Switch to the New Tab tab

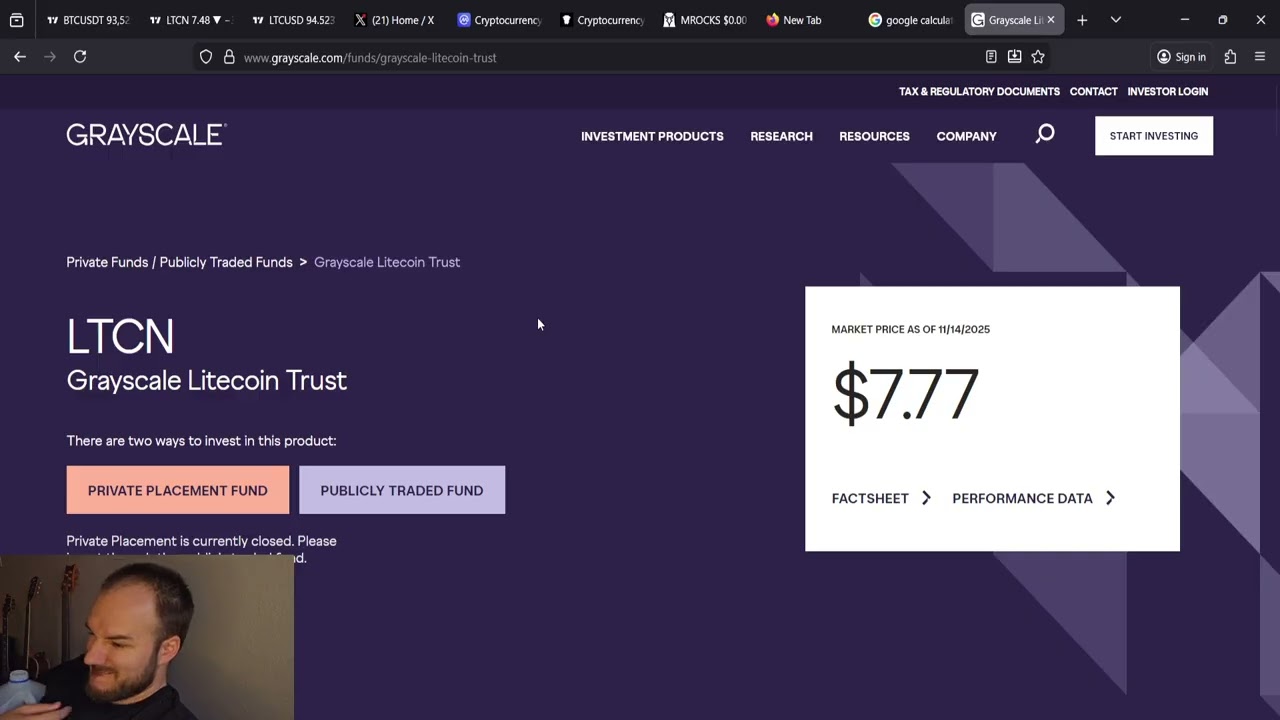point(807,20)
